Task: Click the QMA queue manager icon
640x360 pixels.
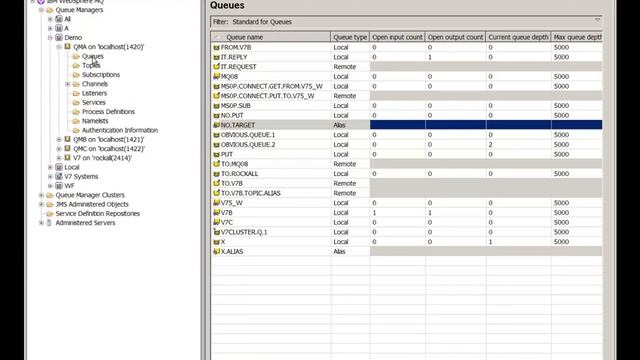Action: pos(68,47)
